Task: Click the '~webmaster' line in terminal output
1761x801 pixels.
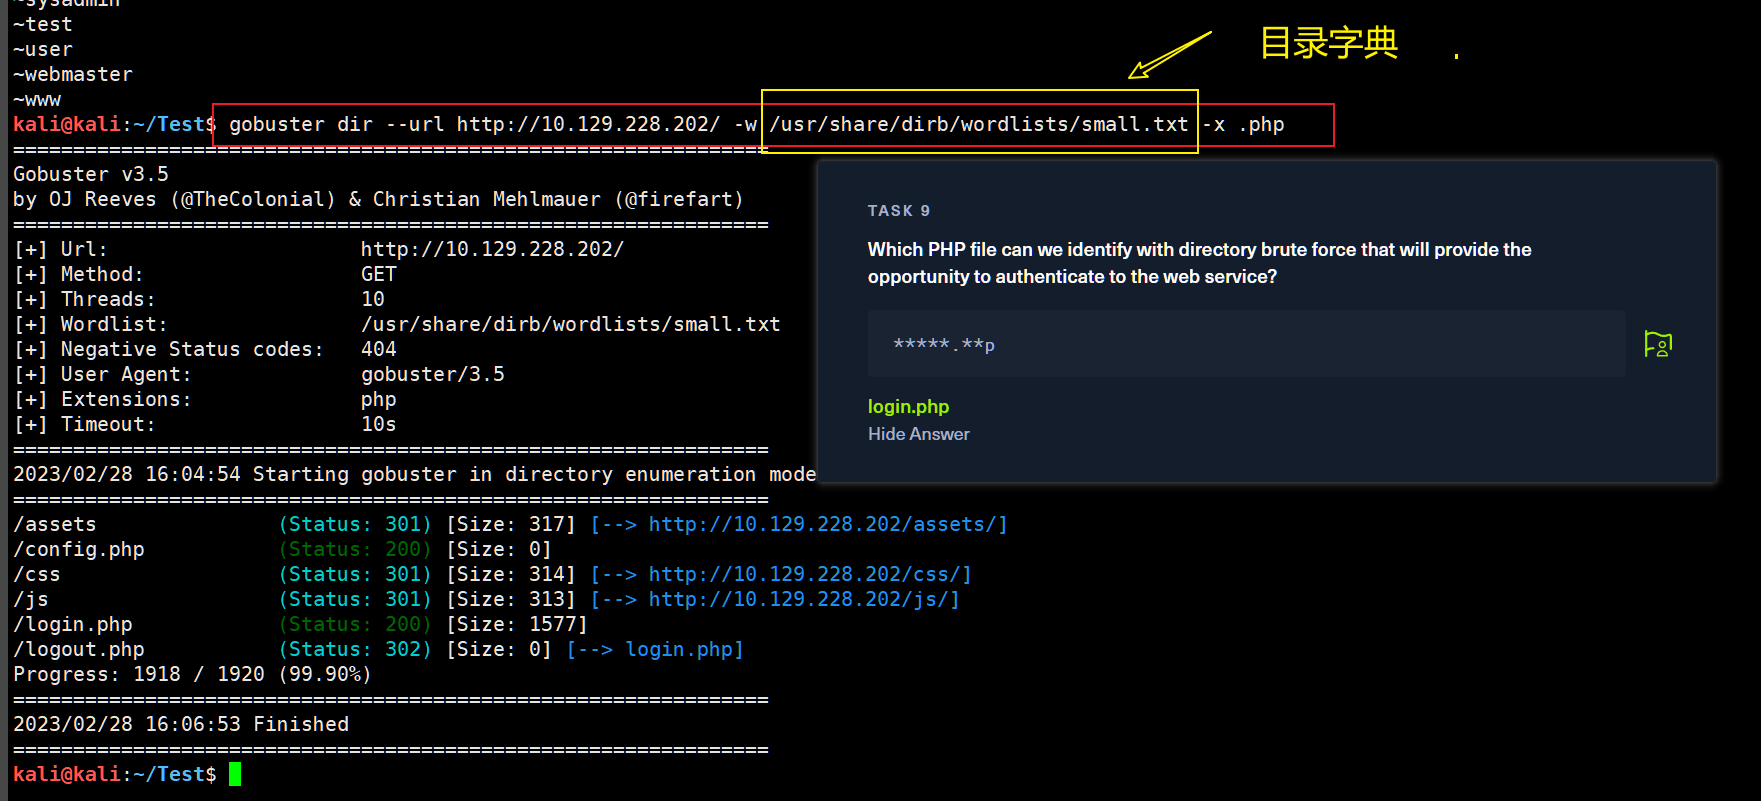Action: point(73,74)
